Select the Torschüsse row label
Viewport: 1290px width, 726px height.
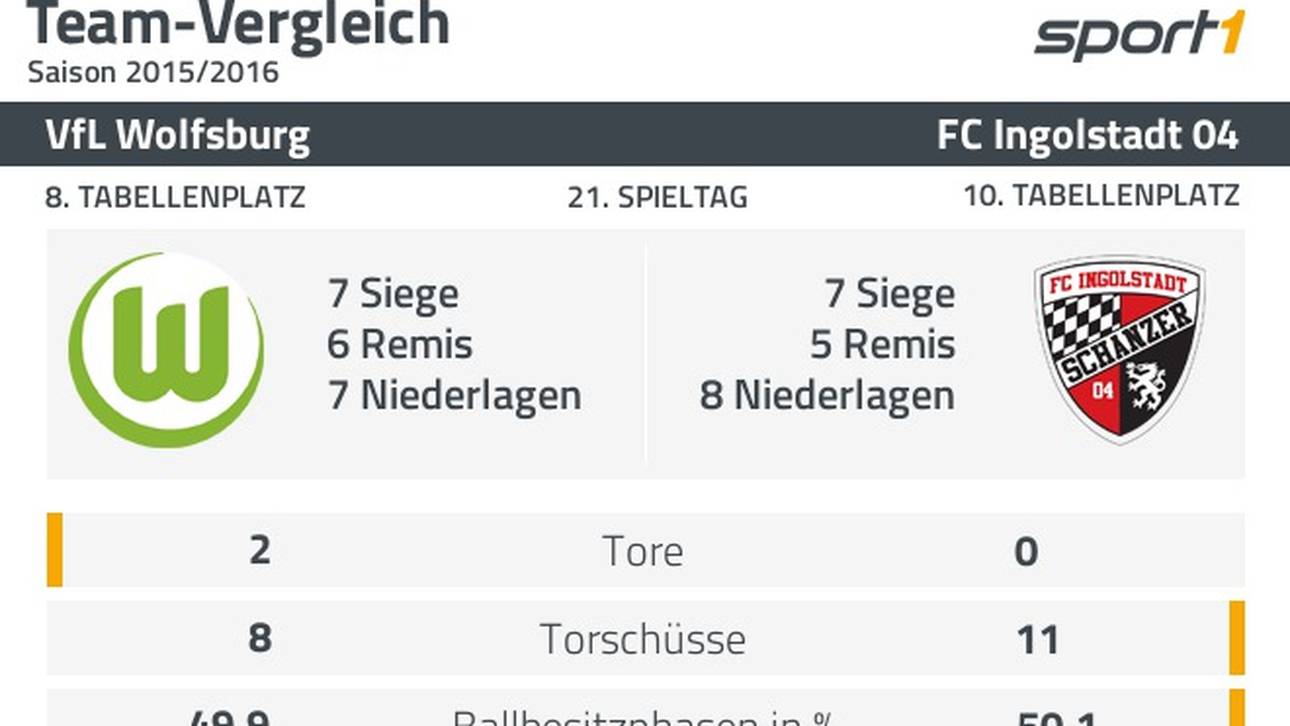(643, 639)
